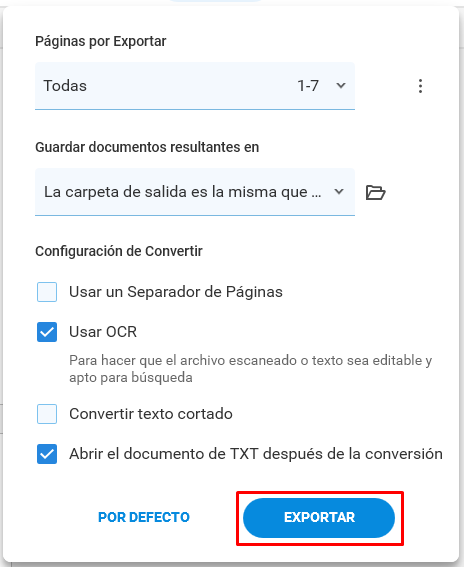Image resolution: width=464 pixels, height=567 pixels.
Task: Click the EXPORTAR button
Action: click(x=319, y=517)
